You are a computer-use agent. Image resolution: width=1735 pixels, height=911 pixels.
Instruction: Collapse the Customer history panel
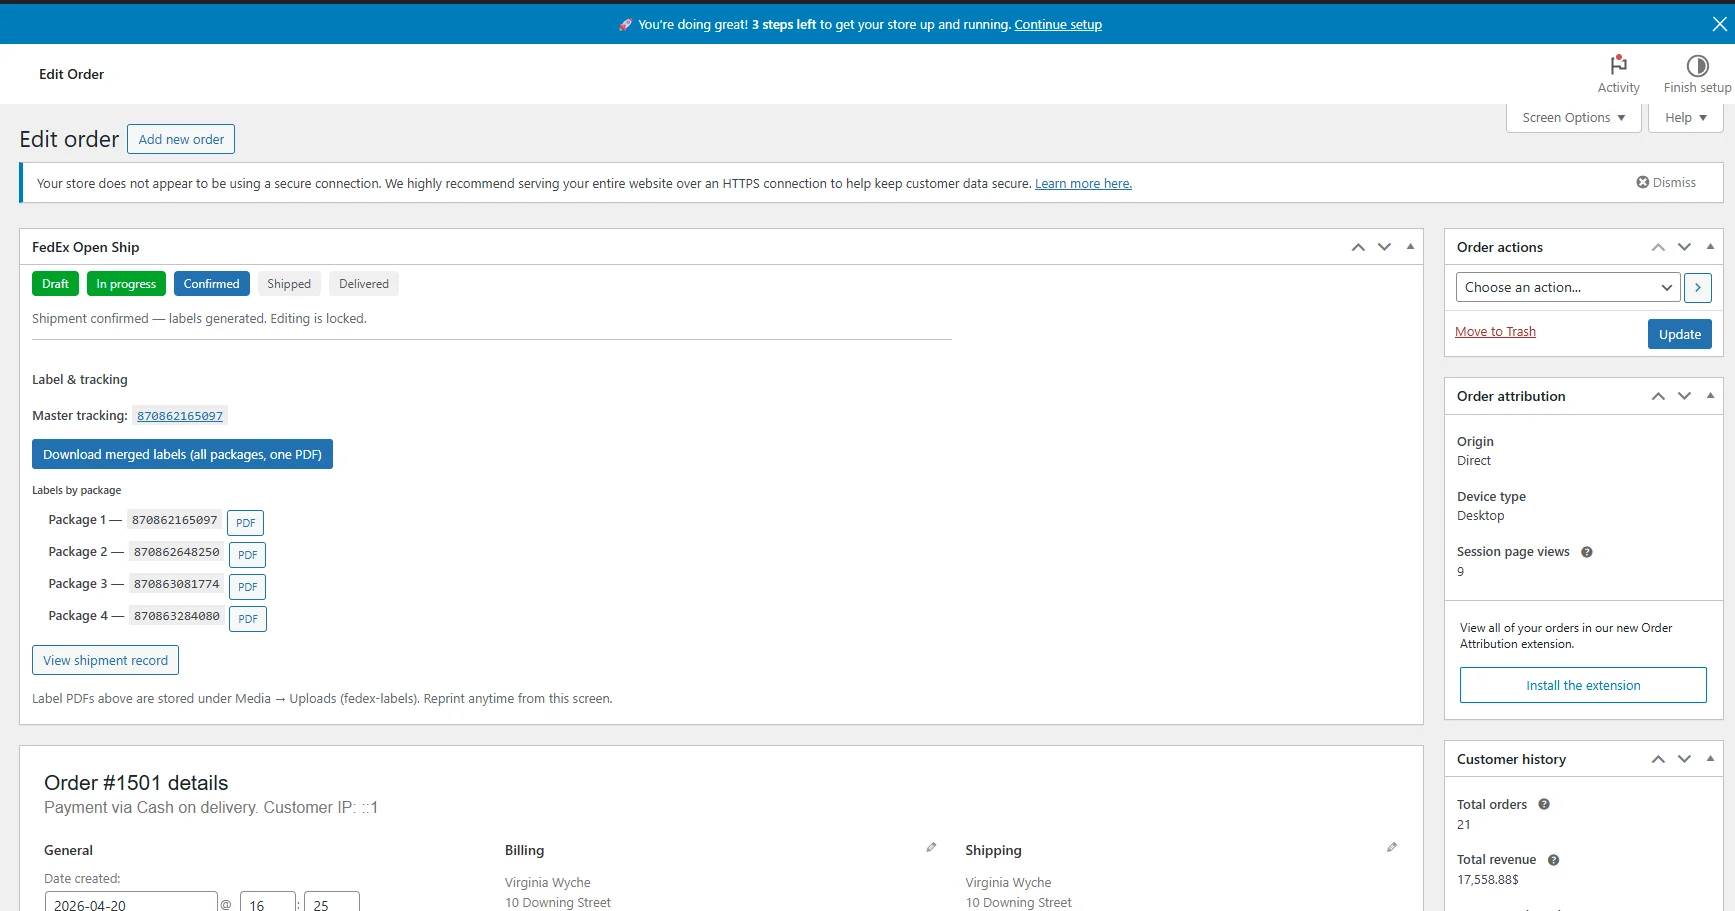click(1710, 759)
